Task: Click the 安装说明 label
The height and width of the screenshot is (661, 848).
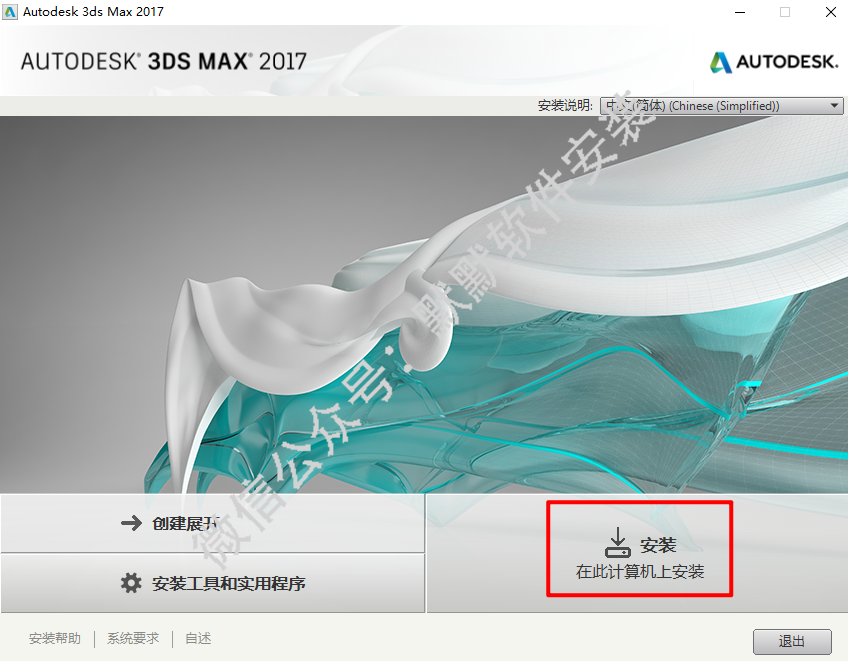Action: point(565,105)
